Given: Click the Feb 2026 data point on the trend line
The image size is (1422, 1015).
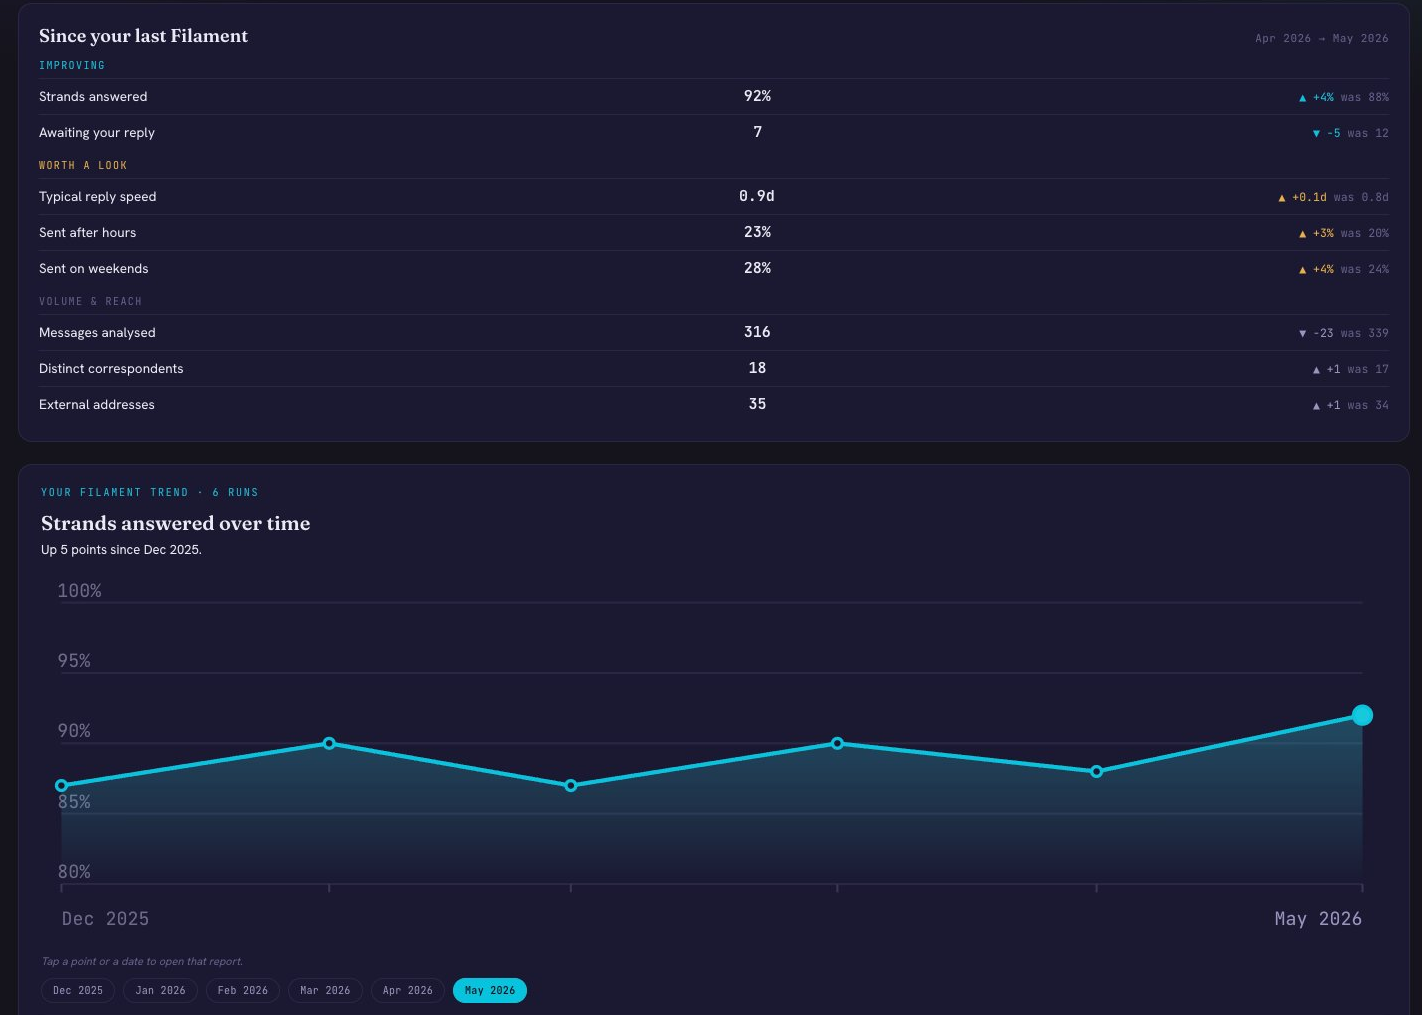Looking at the screenshot, I should pos(571,786).
